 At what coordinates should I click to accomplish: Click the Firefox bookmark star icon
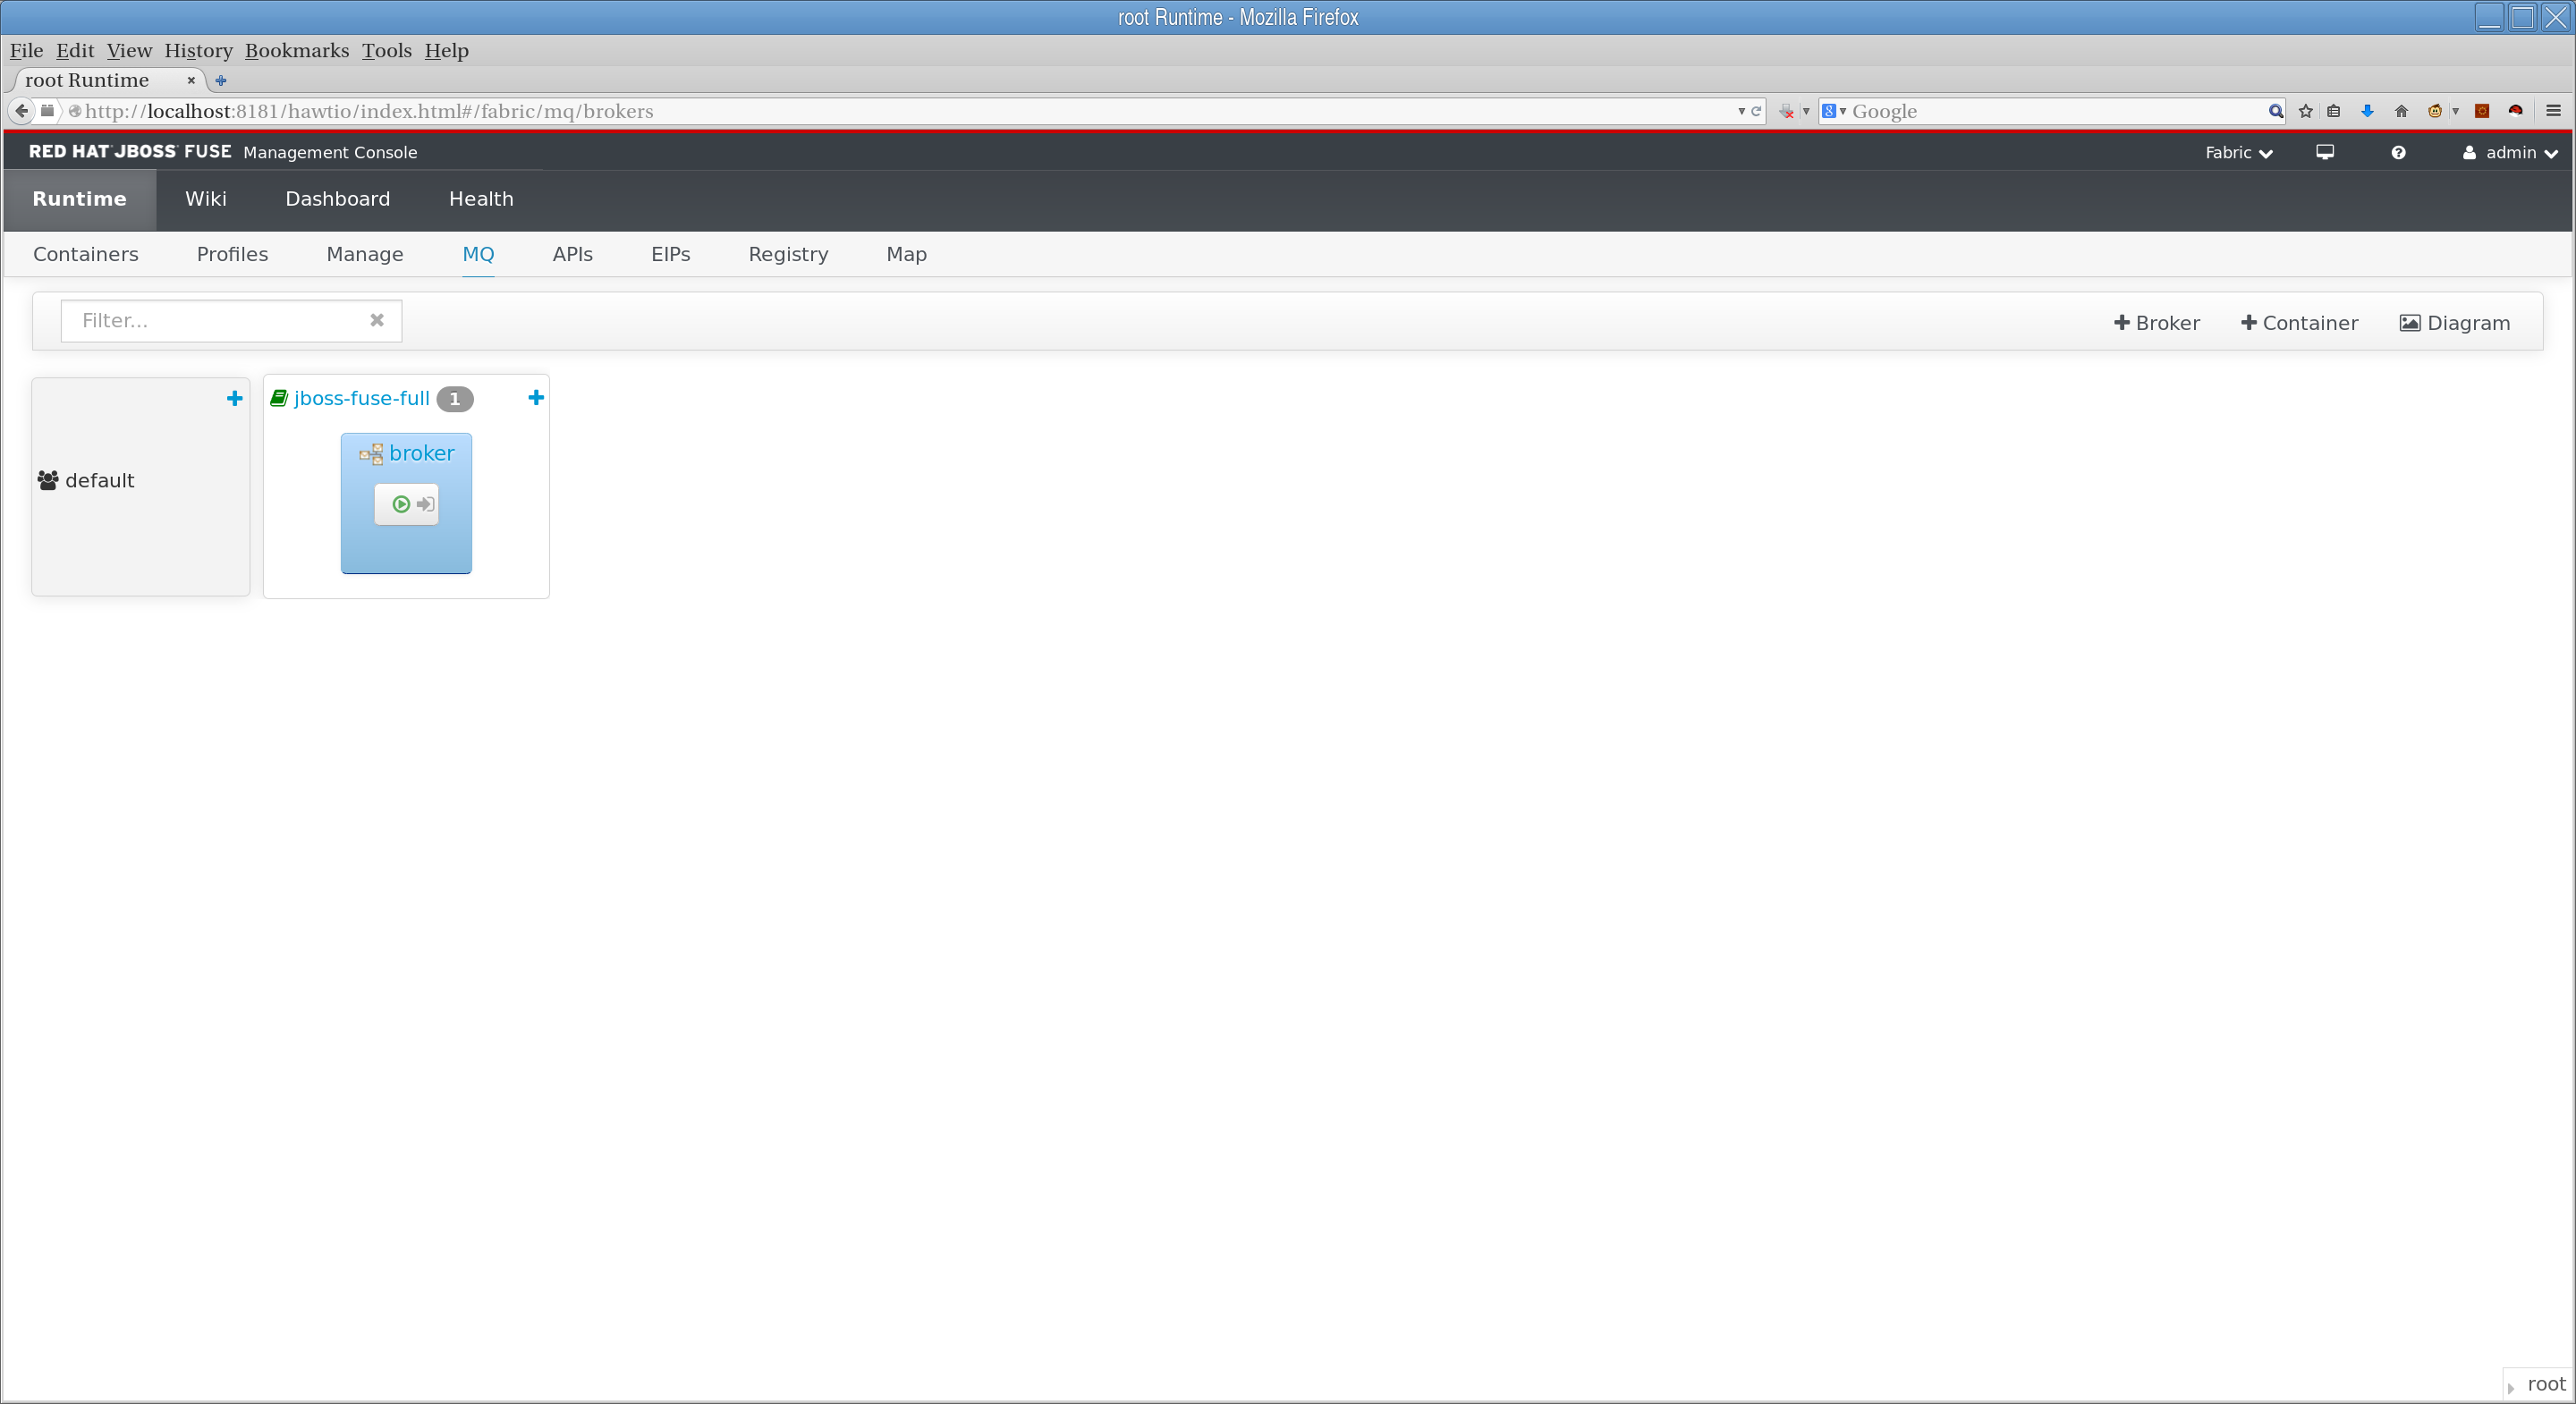(2306, 111)
